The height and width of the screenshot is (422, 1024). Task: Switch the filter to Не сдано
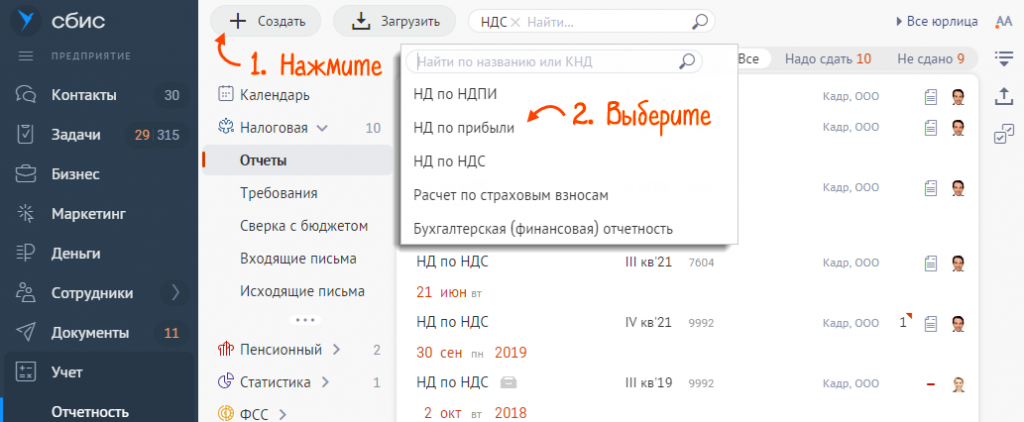930,59
